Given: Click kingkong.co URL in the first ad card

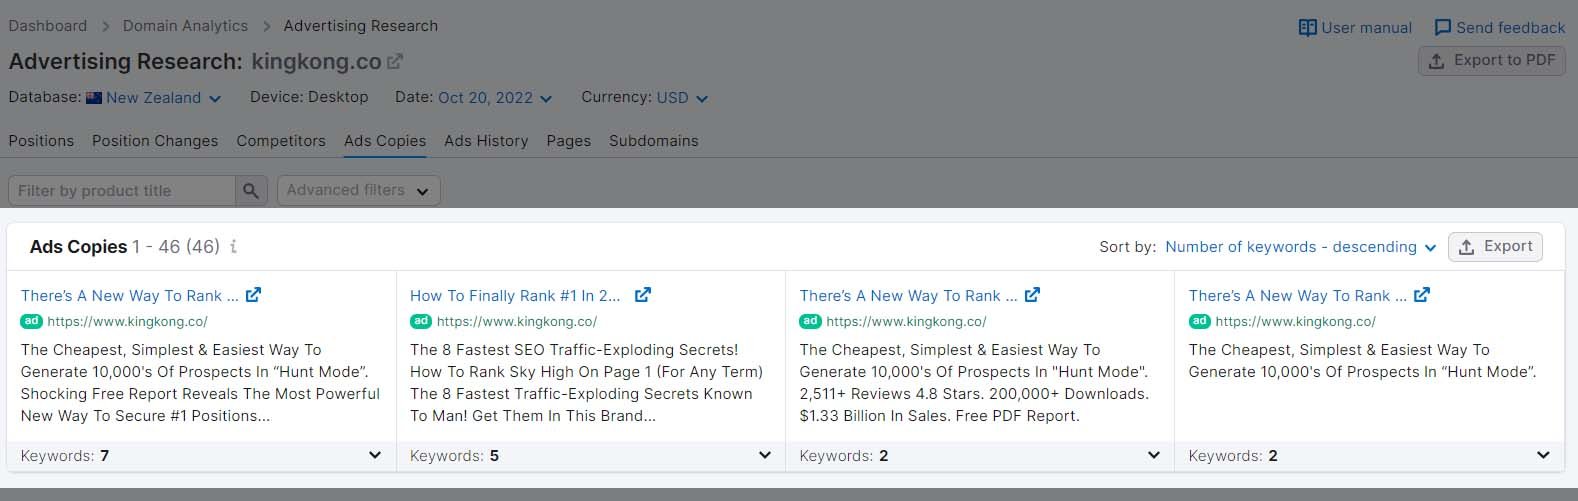Looking at the screenshot, I should (128, 322).
